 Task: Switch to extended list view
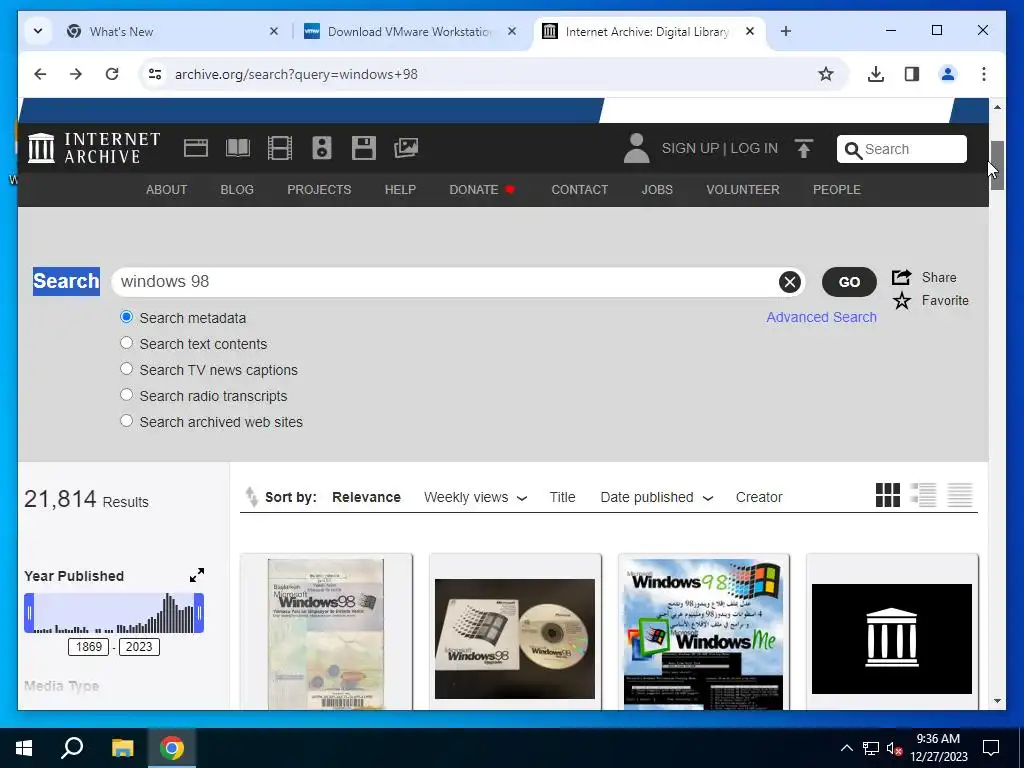923,495
